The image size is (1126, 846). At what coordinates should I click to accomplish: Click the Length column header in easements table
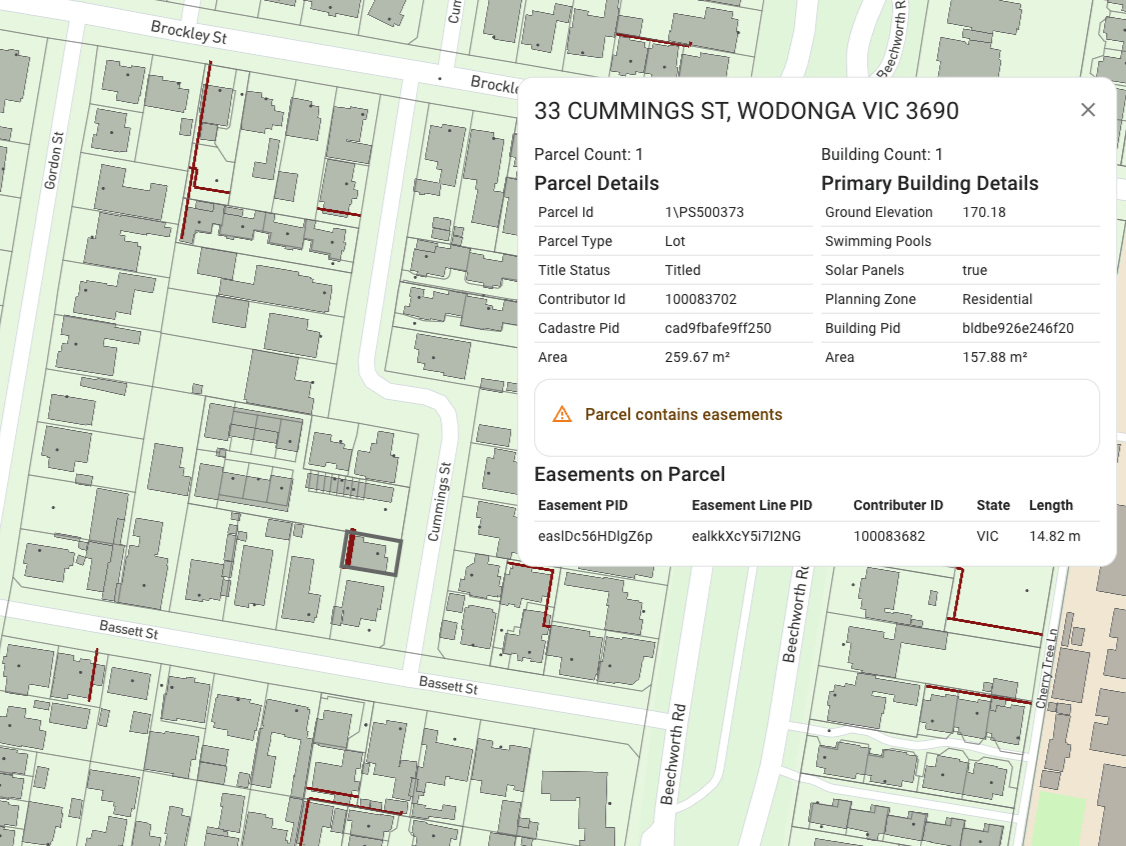1049,505
